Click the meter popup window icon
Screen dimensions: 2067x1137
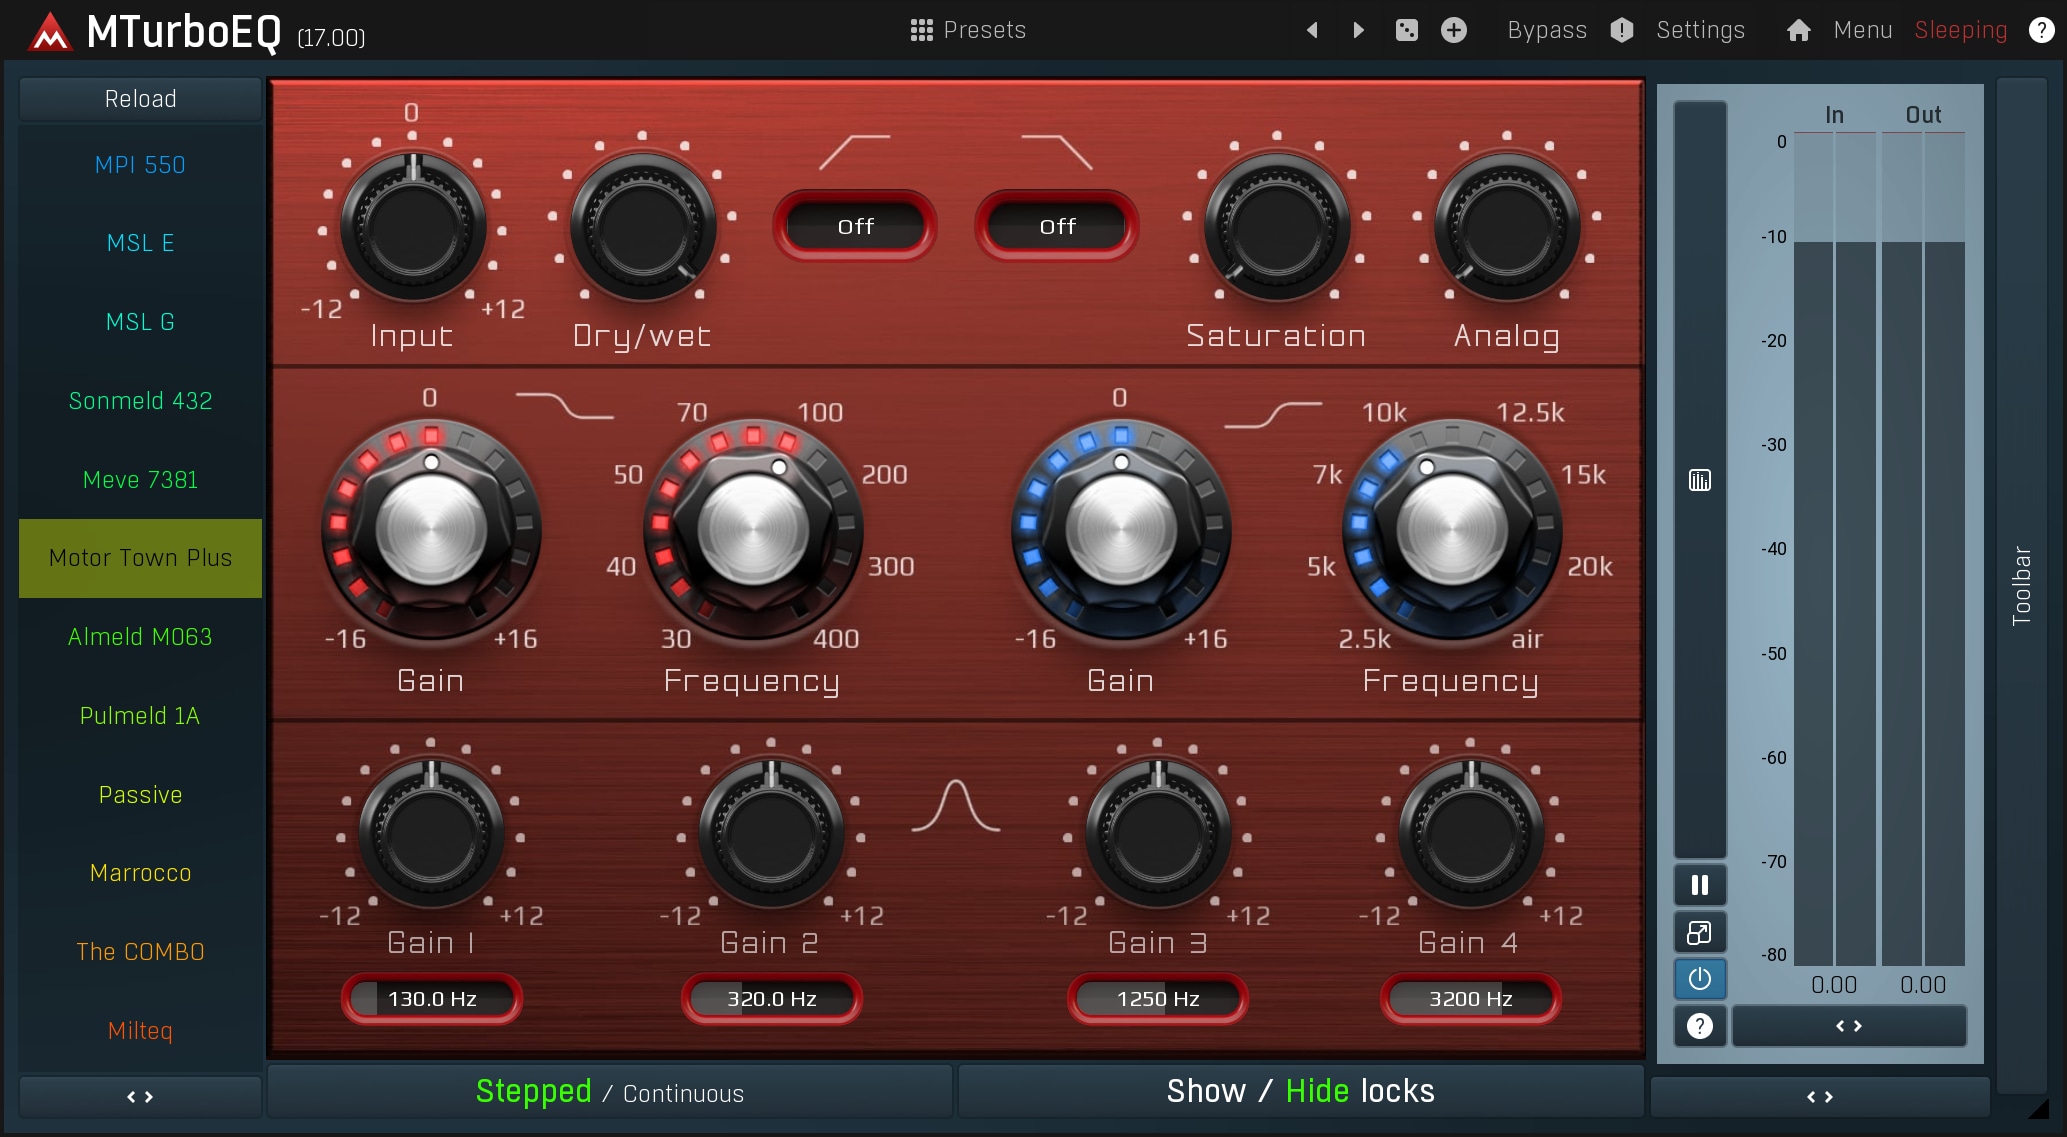tap(1699, 932)
